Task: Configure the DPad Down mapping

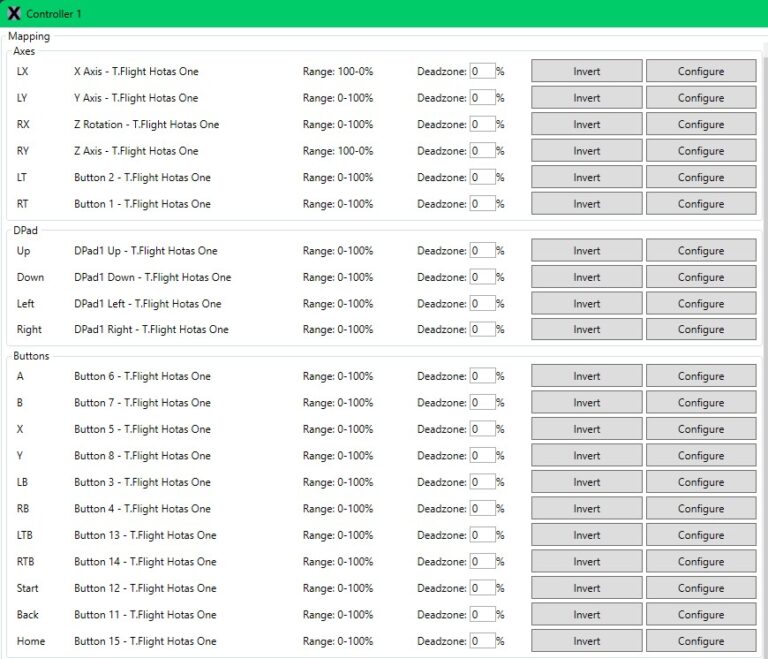Action: [700, 278]
